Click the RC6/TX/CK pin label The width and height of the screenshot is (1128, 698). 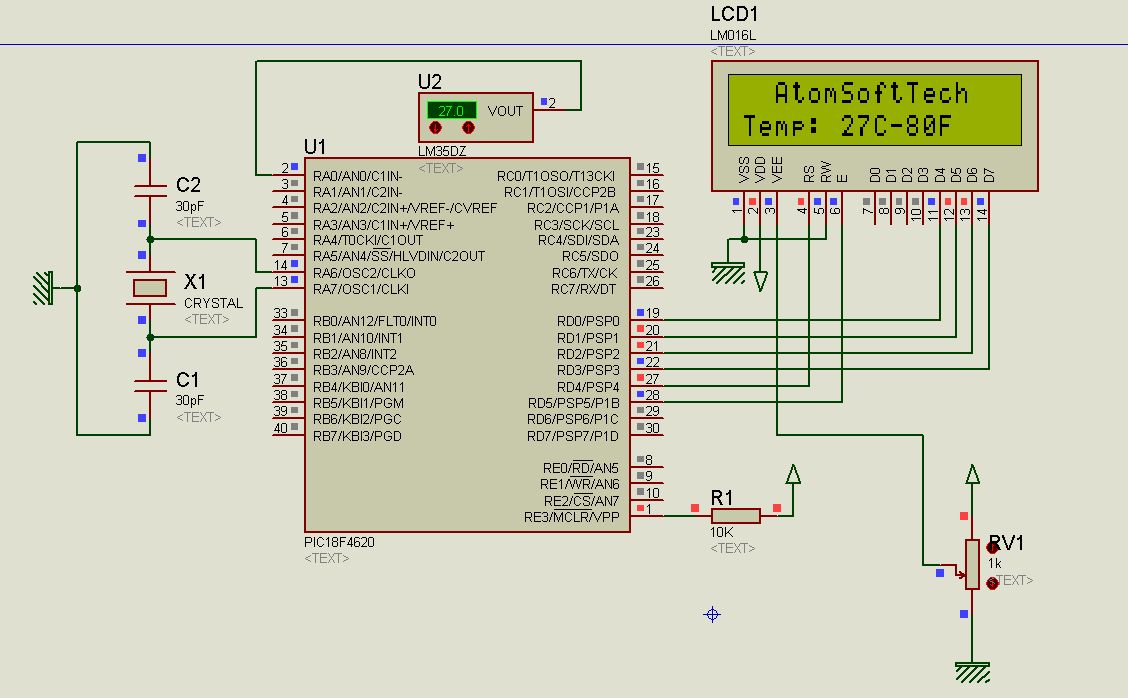(584, 273)
